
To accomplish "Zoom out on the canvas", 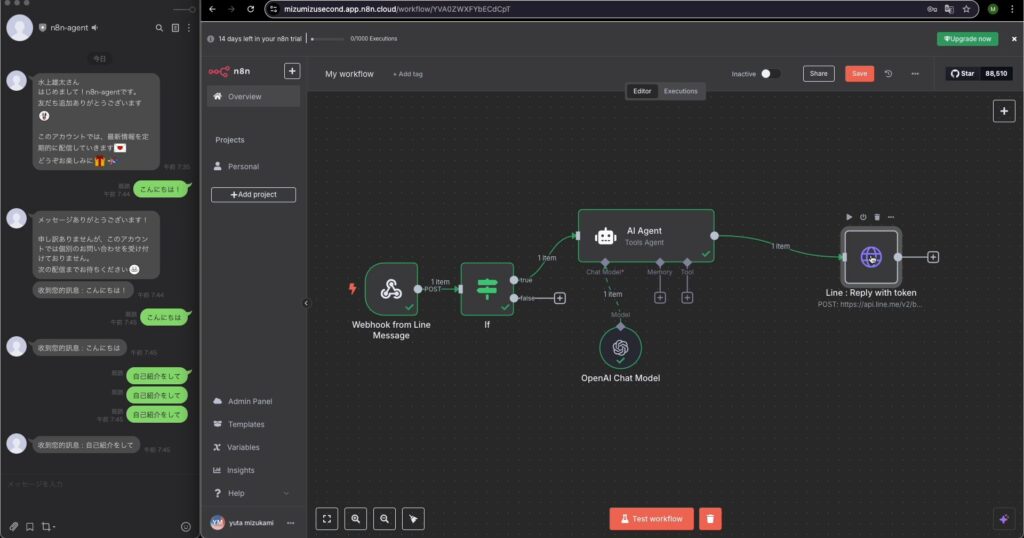I will point(385,519).
